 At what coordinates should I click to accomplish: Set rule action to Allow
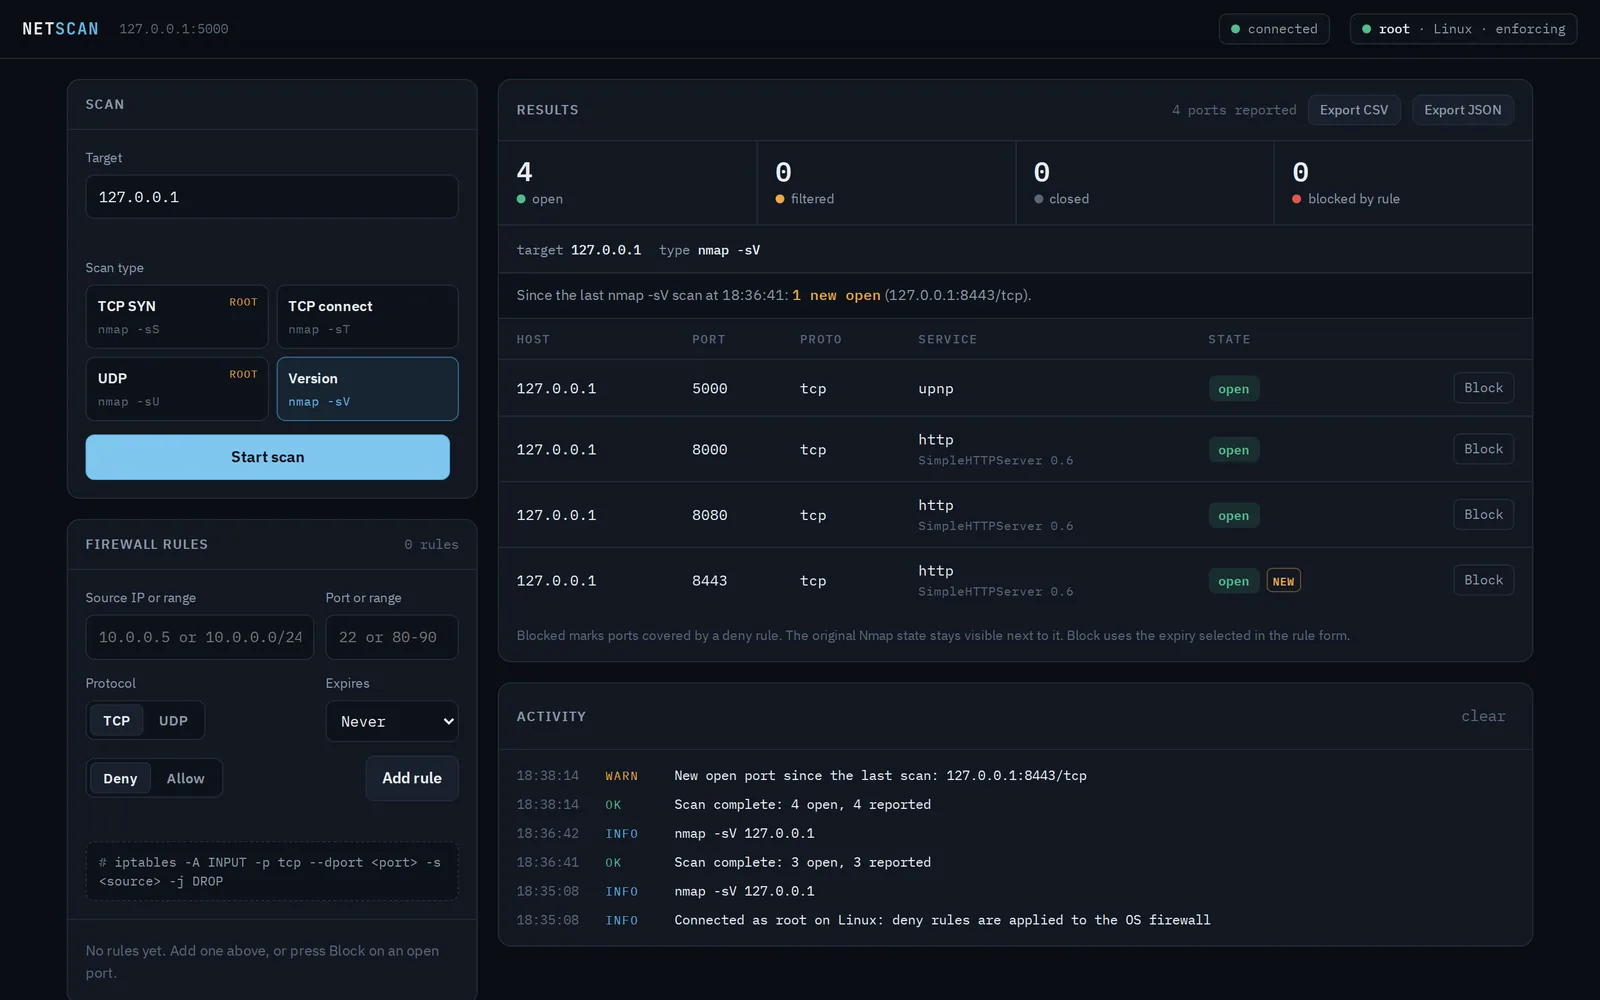point(185,778)
